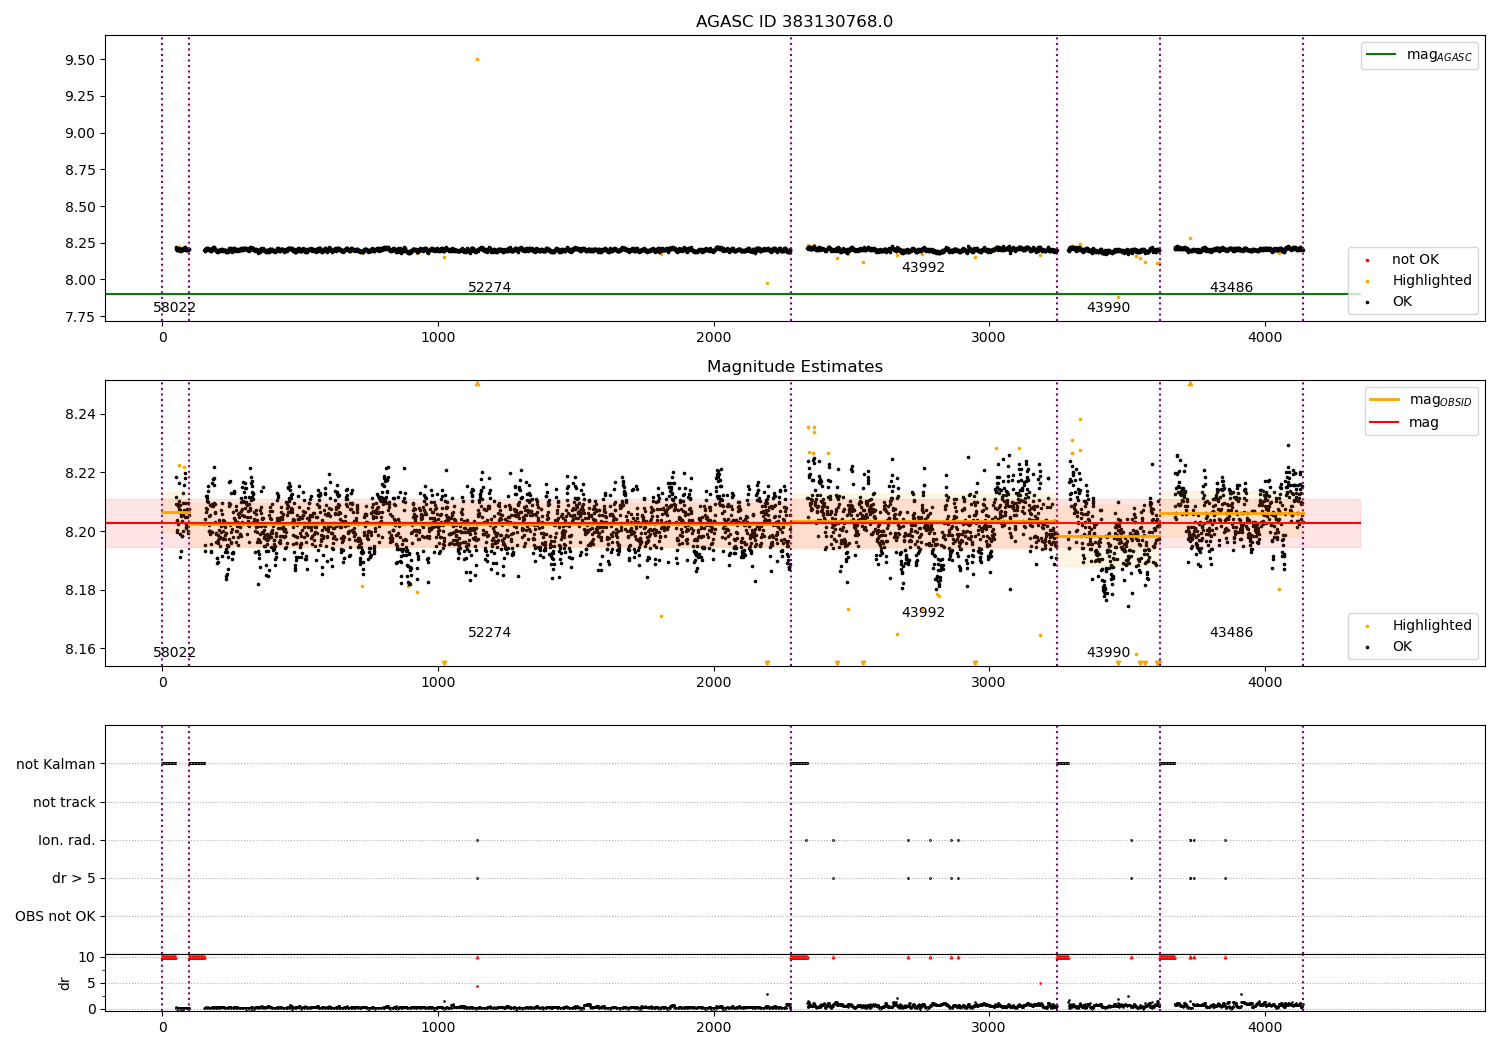Screen dimensions: 1500x1050
Task: Click OBSID label 43486 in Magnitude Estimates plot
Action: (x=1231, y=633)
